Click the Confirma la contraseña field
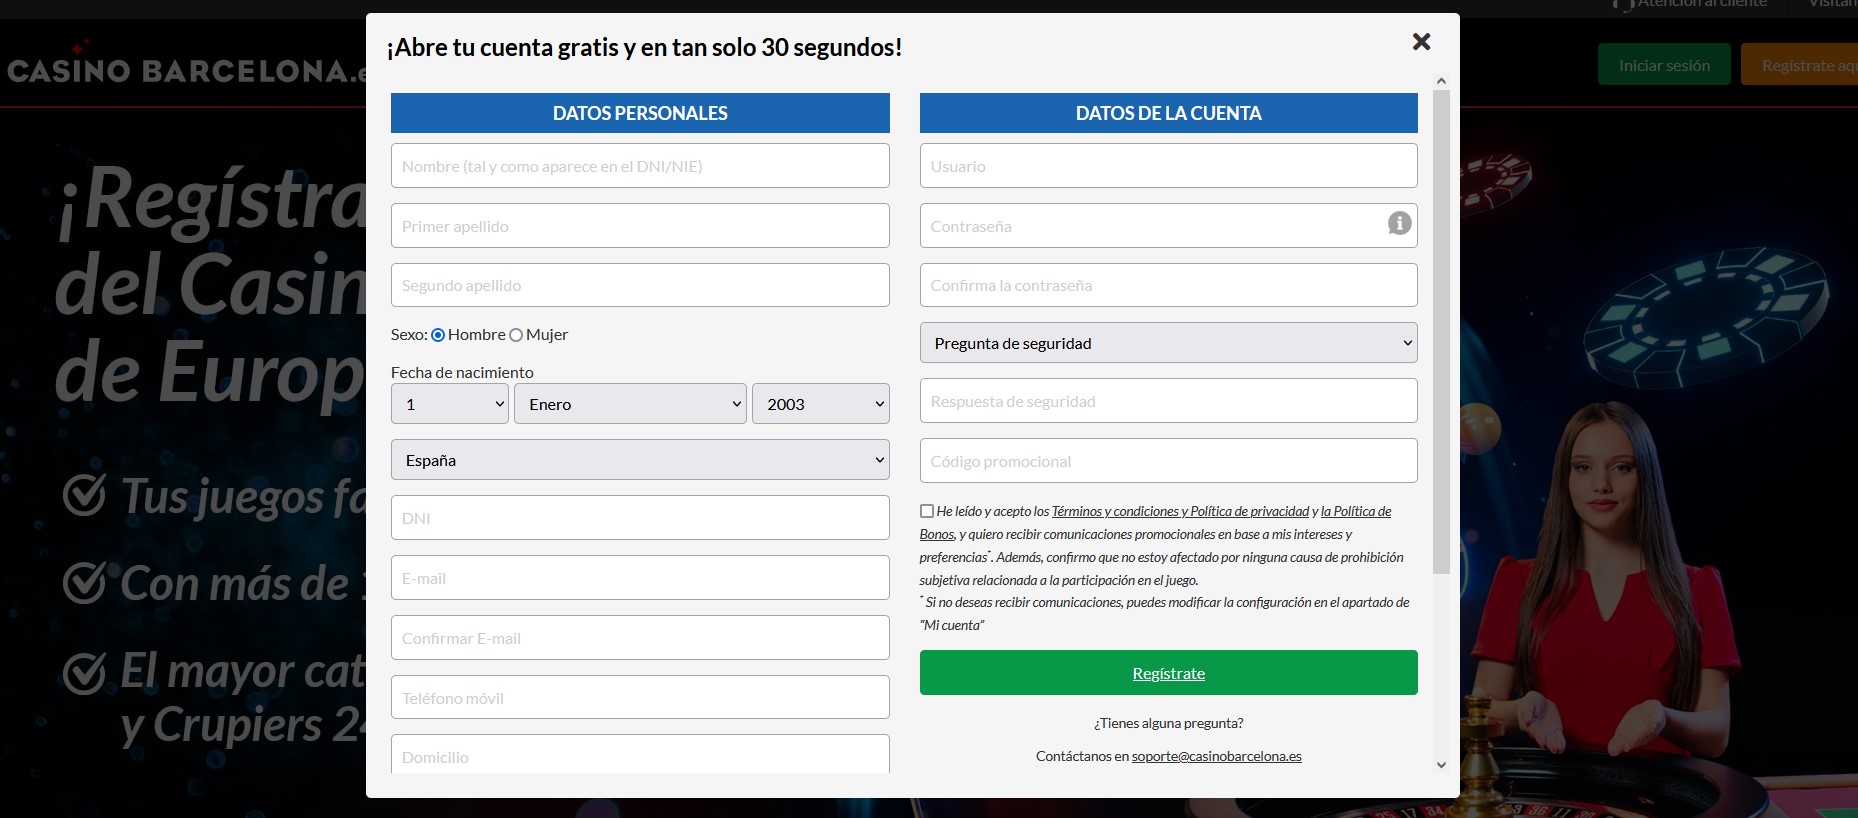Screen dimensions: 1858x818 (x=1168, y=285)
